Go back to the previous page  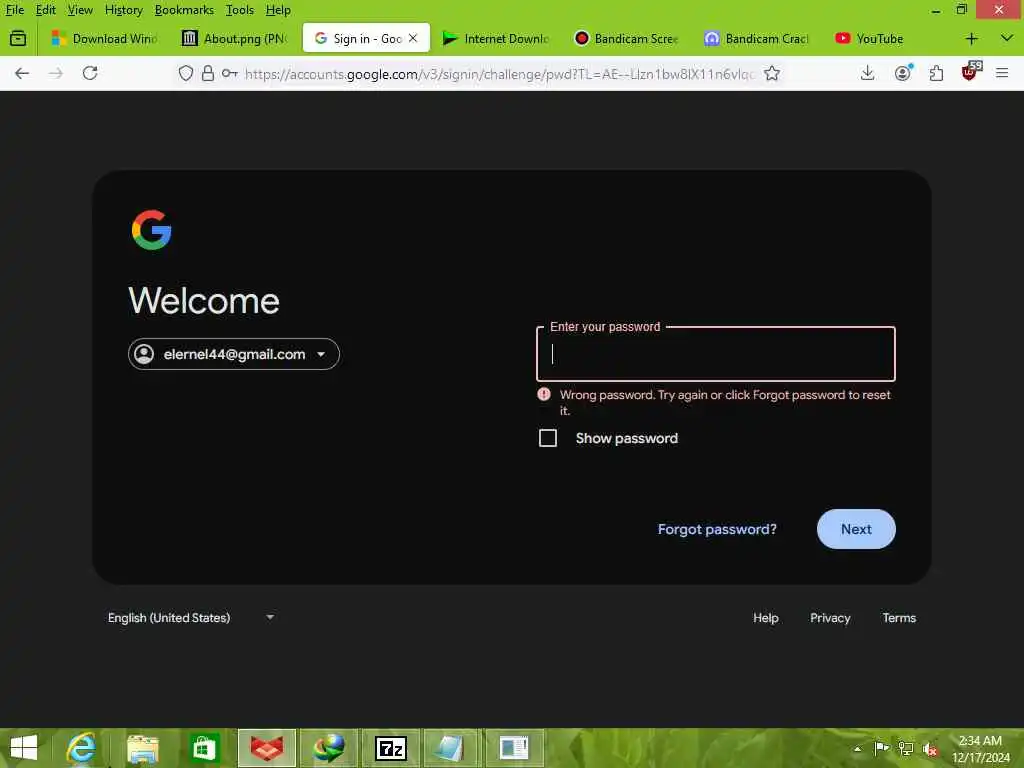coord(22,73)
